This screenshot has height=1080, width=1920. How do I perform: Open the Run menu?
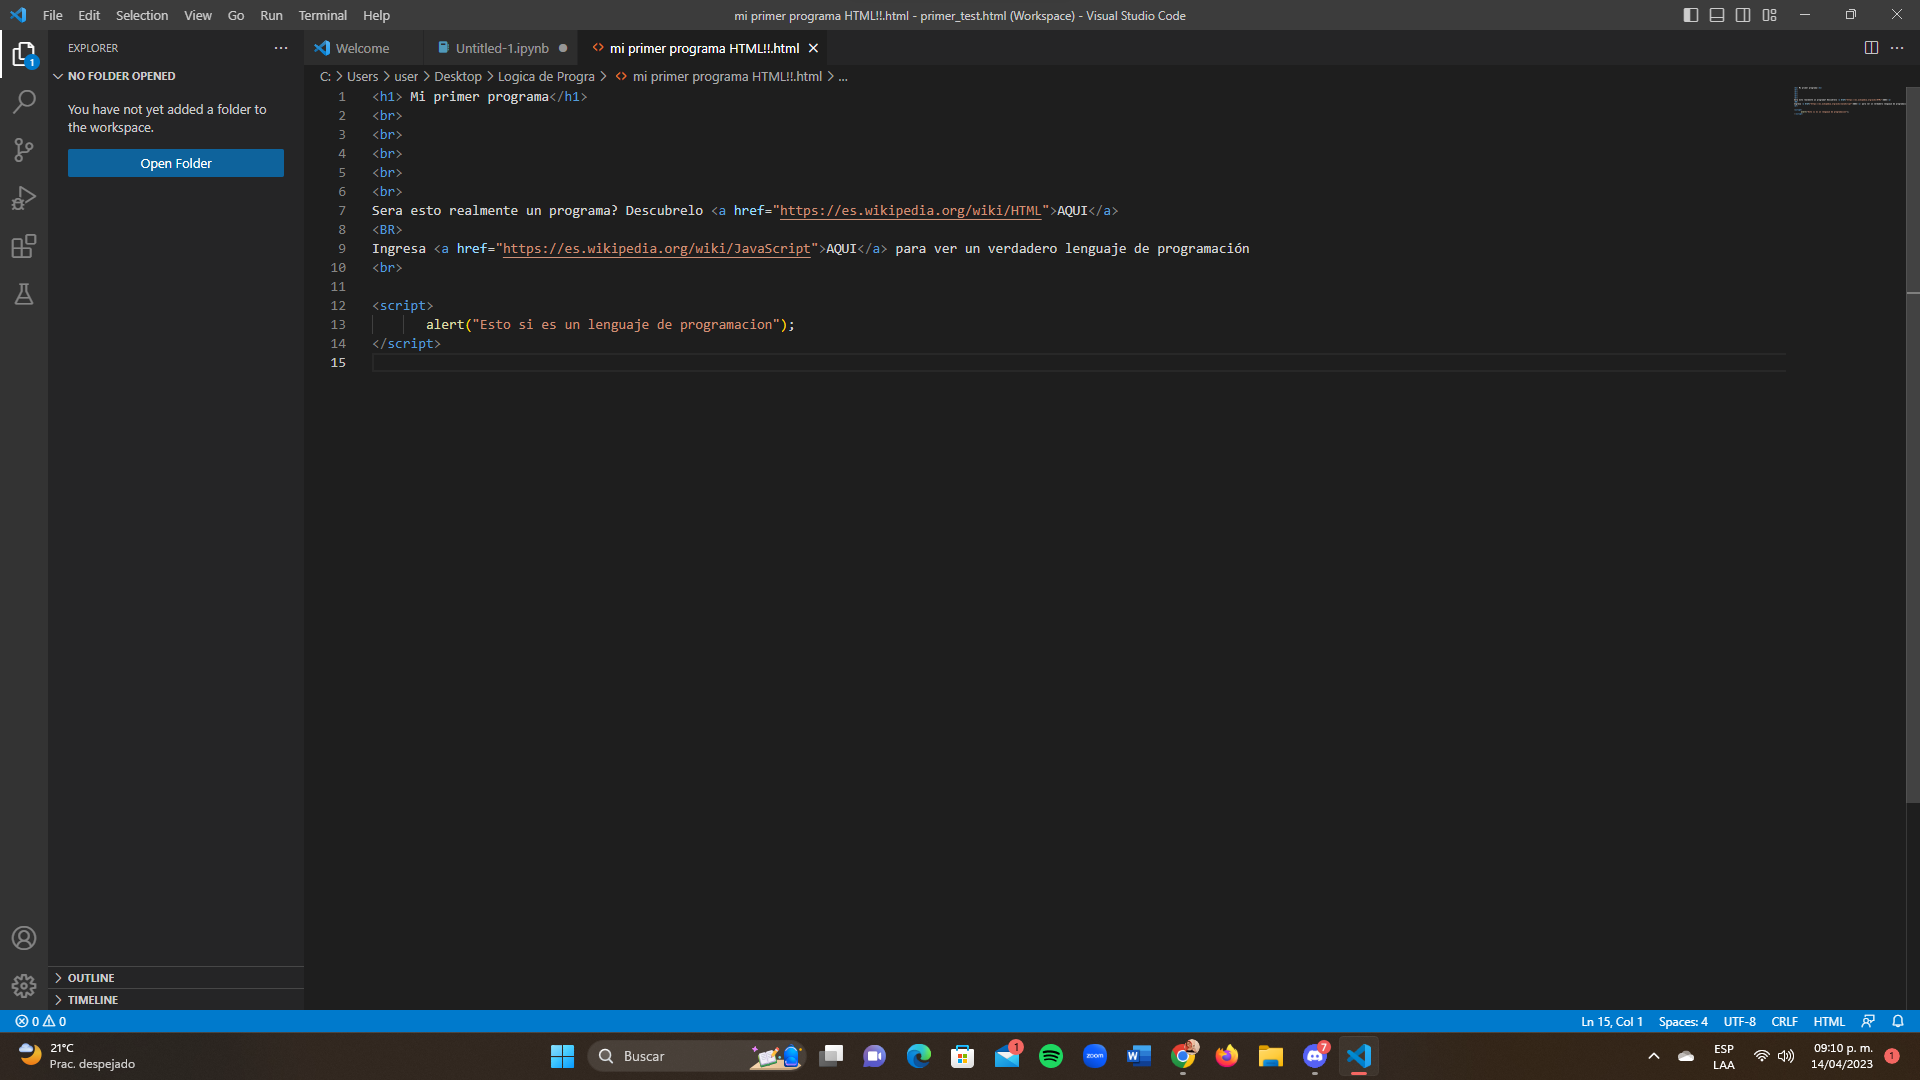click(271, 15)
